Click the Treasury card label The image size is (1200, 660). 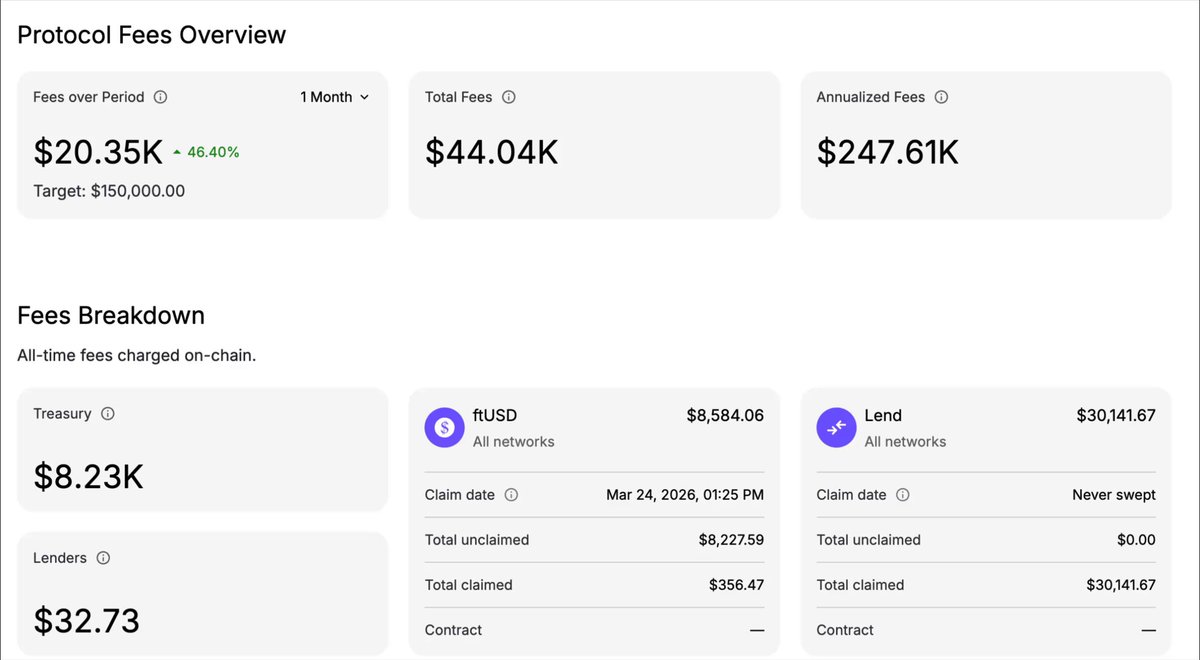[62, 413]
